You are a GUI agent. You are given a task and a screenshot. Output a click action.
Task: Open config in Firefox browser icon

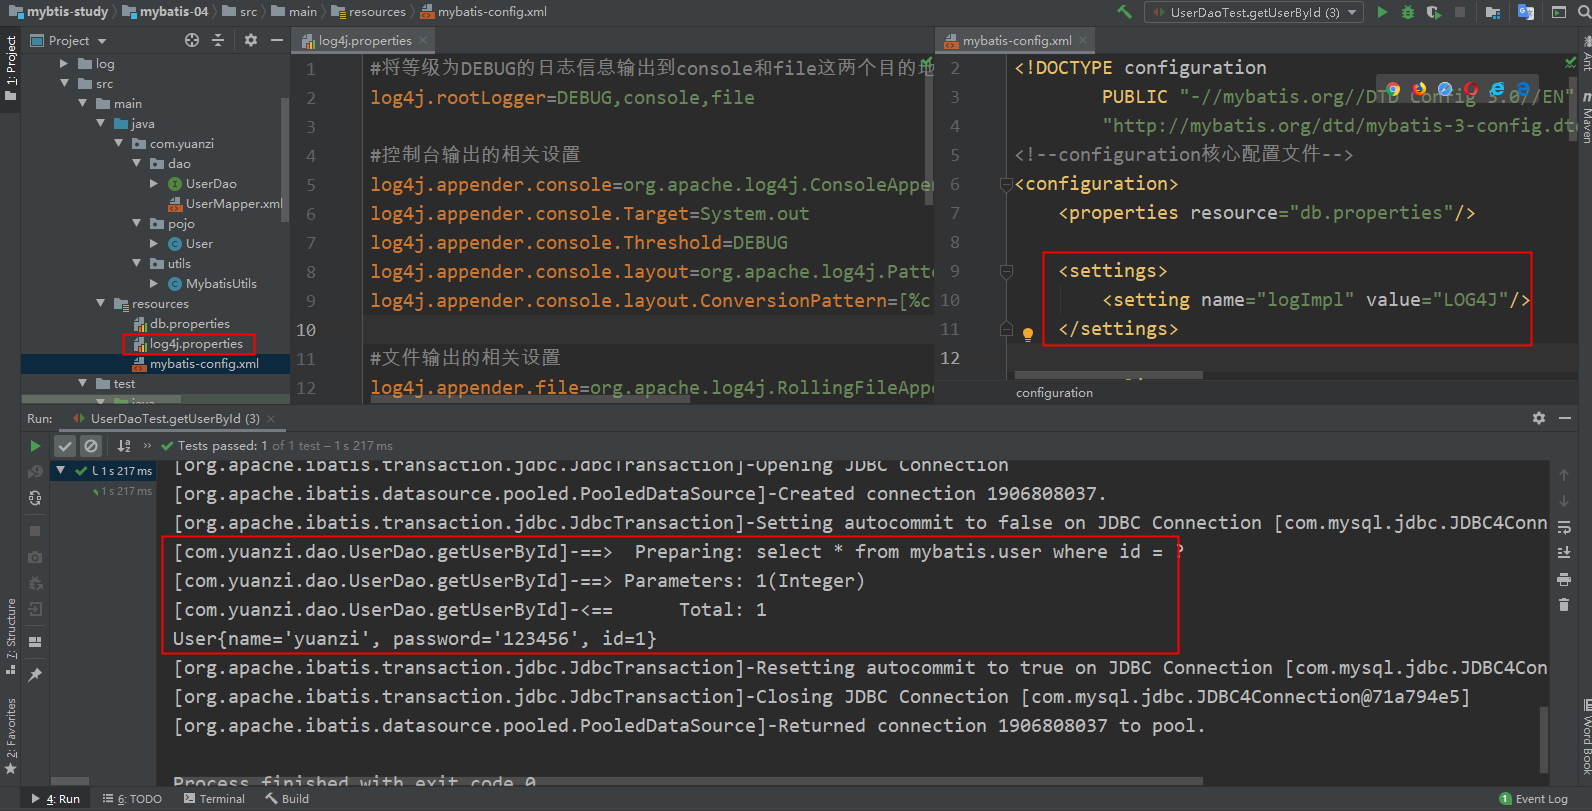click(x=1419, y=90)
